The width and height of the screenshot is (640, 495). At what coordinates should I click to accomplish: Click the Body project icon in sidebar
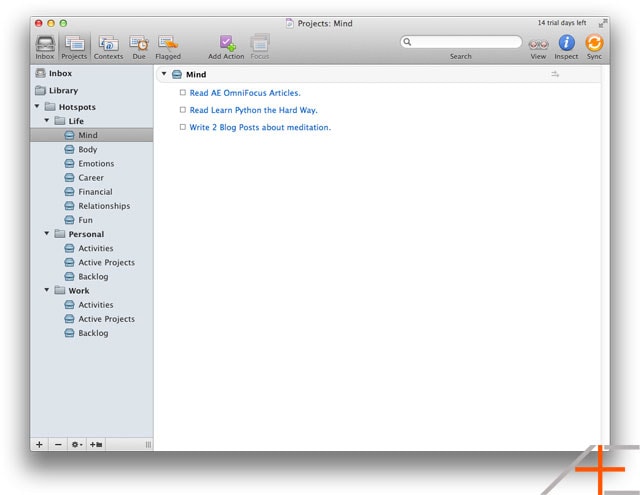(x=69, y=149)
